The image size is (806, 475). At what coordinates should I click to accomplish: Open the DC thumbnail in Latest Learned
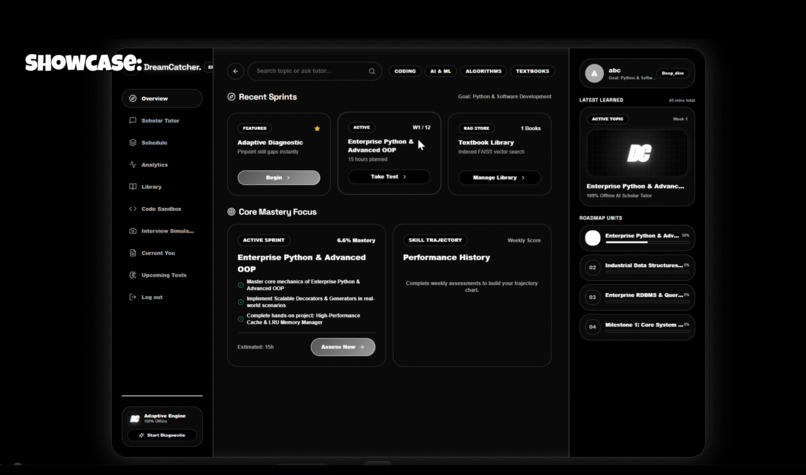click(637, 153)
